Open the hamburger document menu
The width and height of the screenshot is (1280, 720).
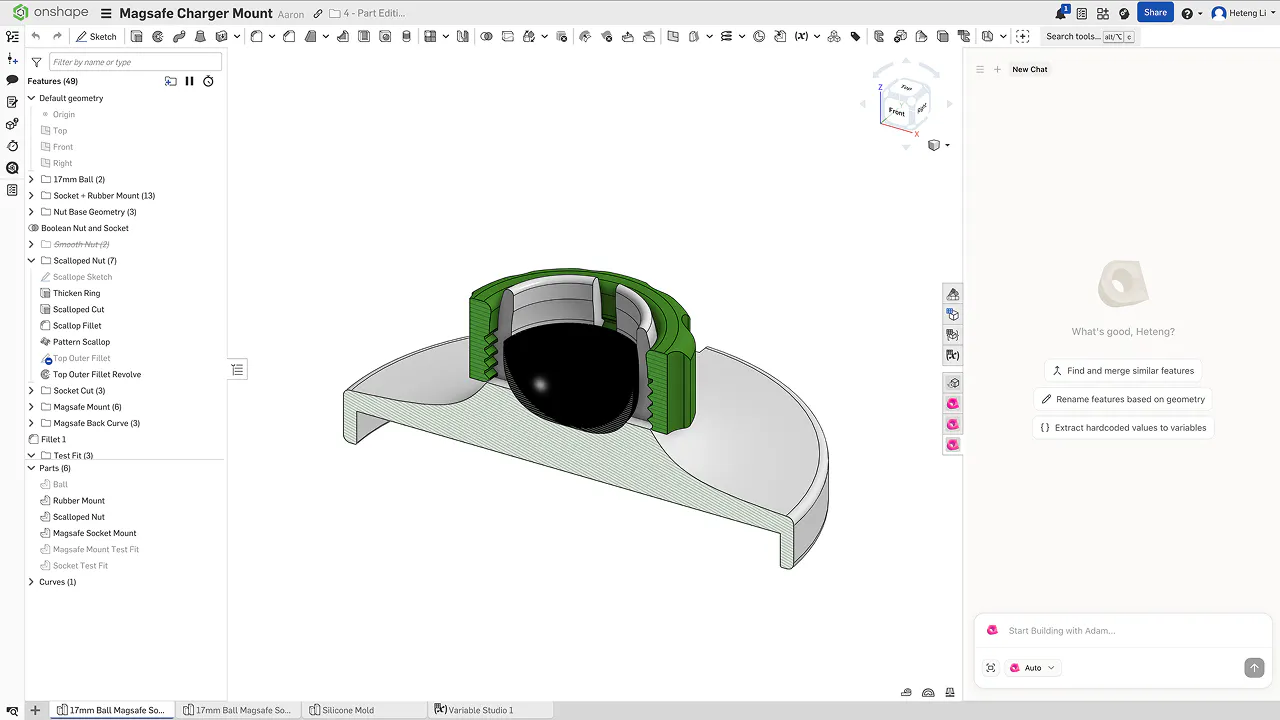click(x=106, y=13)
